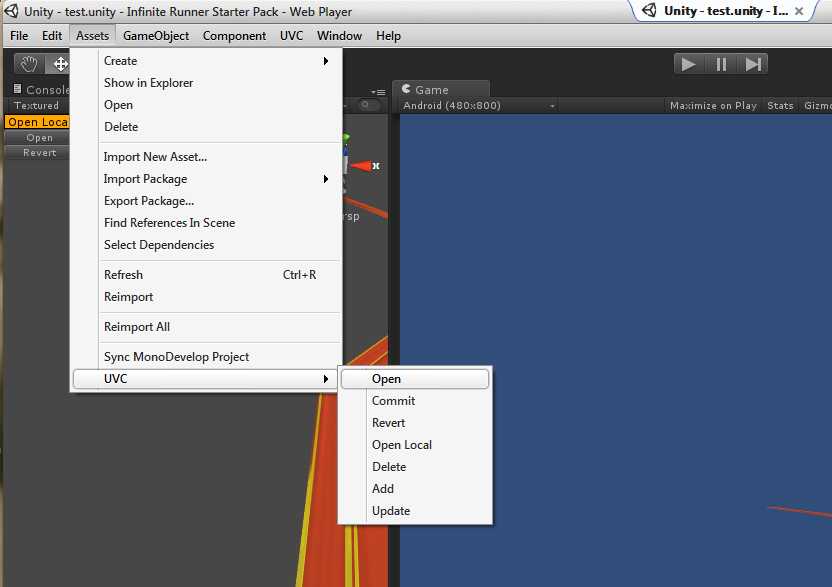The image size is (832, 587).
Task: Open the panel options menu icon
Action: coord(378,92)
